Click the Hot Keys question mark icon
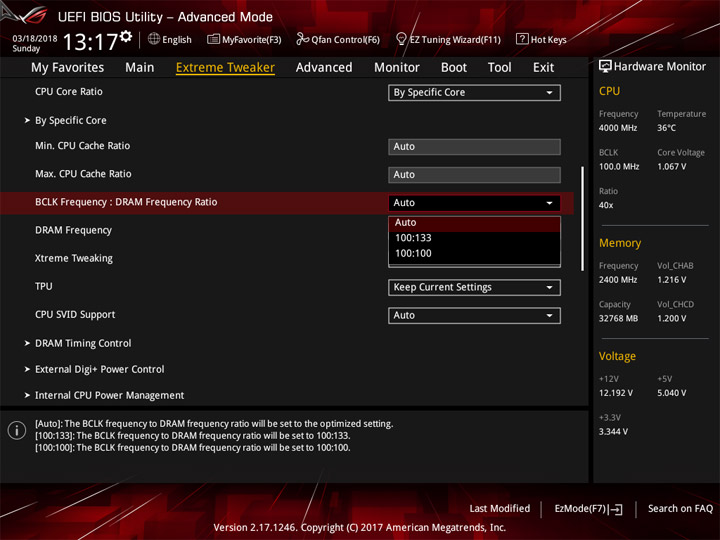This screenshot has width=720, height=540. point(522,39)
